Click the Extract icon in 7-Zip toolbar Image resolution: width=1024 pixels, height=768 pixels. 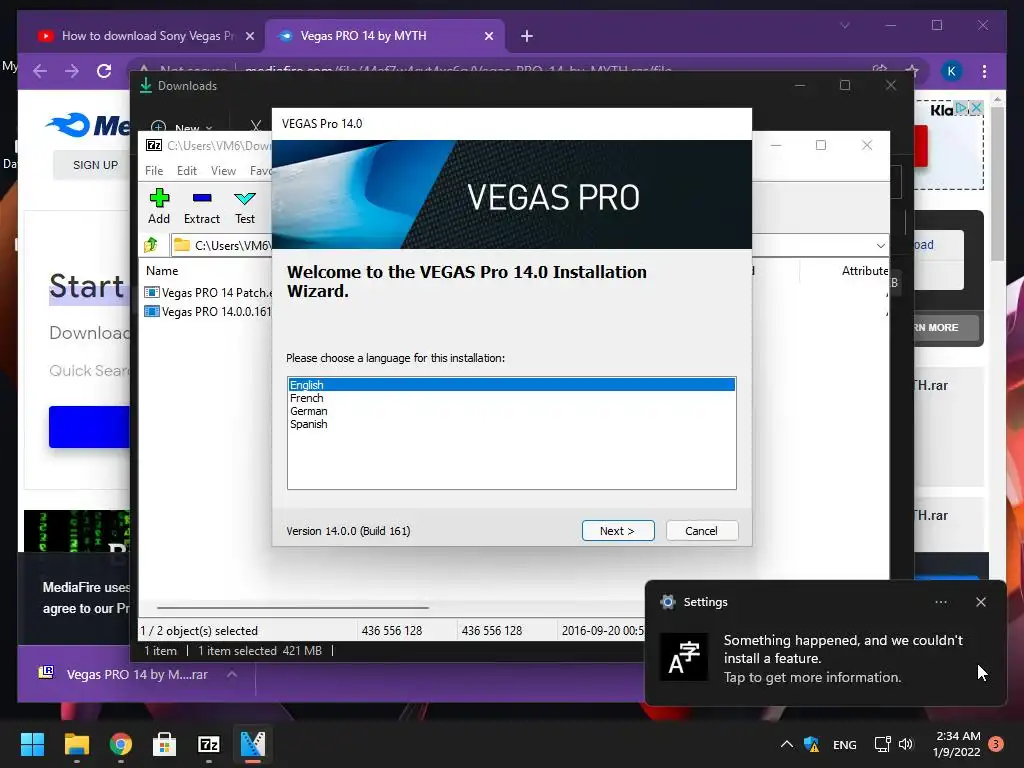tap(202, 206)
